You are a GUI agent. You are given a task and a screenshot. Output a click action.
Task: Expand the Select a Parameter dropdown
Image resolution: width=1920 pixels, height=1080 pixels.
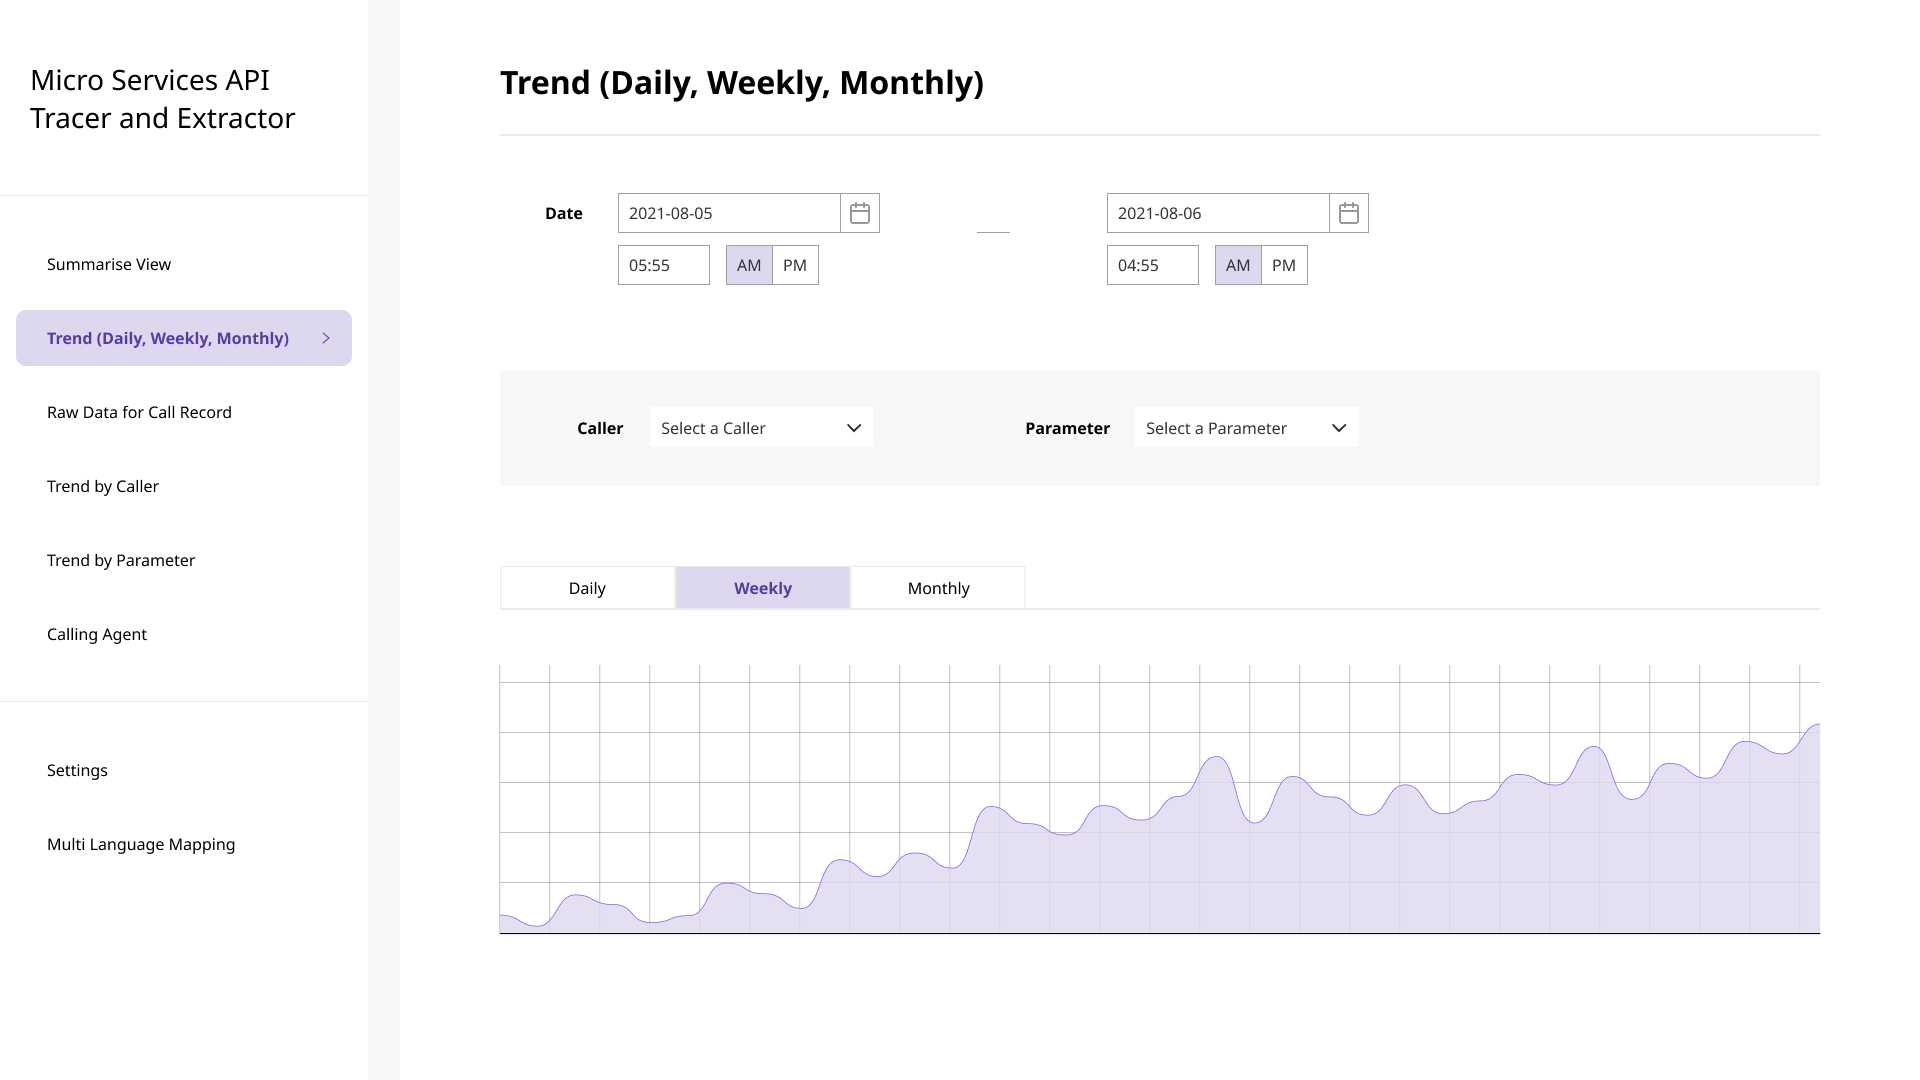tap(1246, 428)
